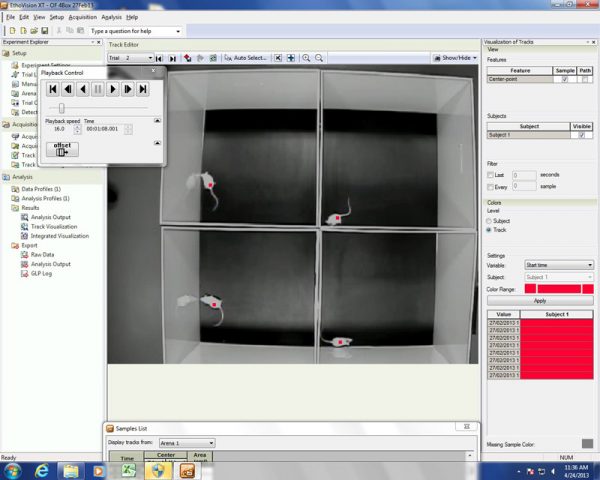Select the Track color level radio button
Viewport: 600px width, 480px height.
489,230
